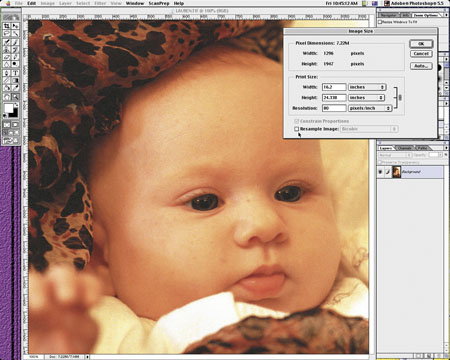Screen dimensions: 450x360
Task: Switch to the Channels tab
Action: [405, 148]
